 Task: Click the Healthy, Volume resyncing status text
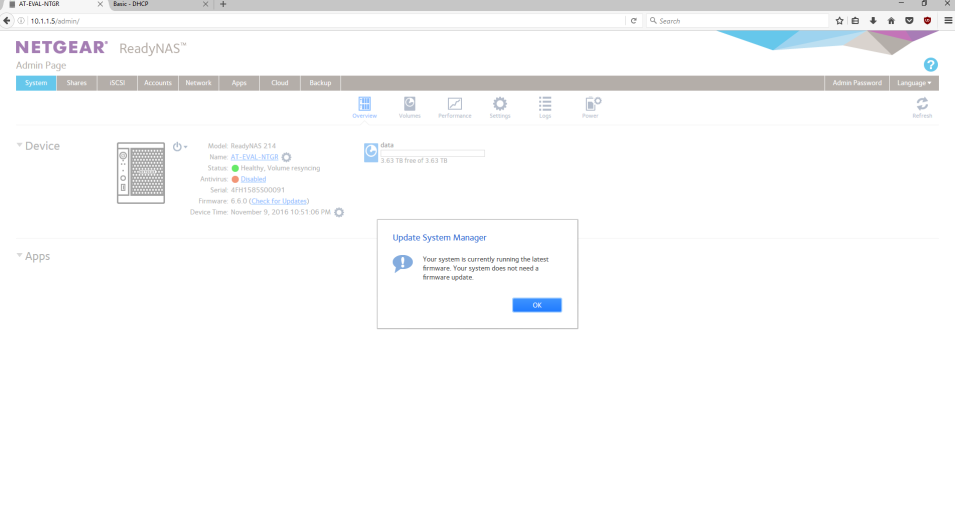tap(280, 168)
